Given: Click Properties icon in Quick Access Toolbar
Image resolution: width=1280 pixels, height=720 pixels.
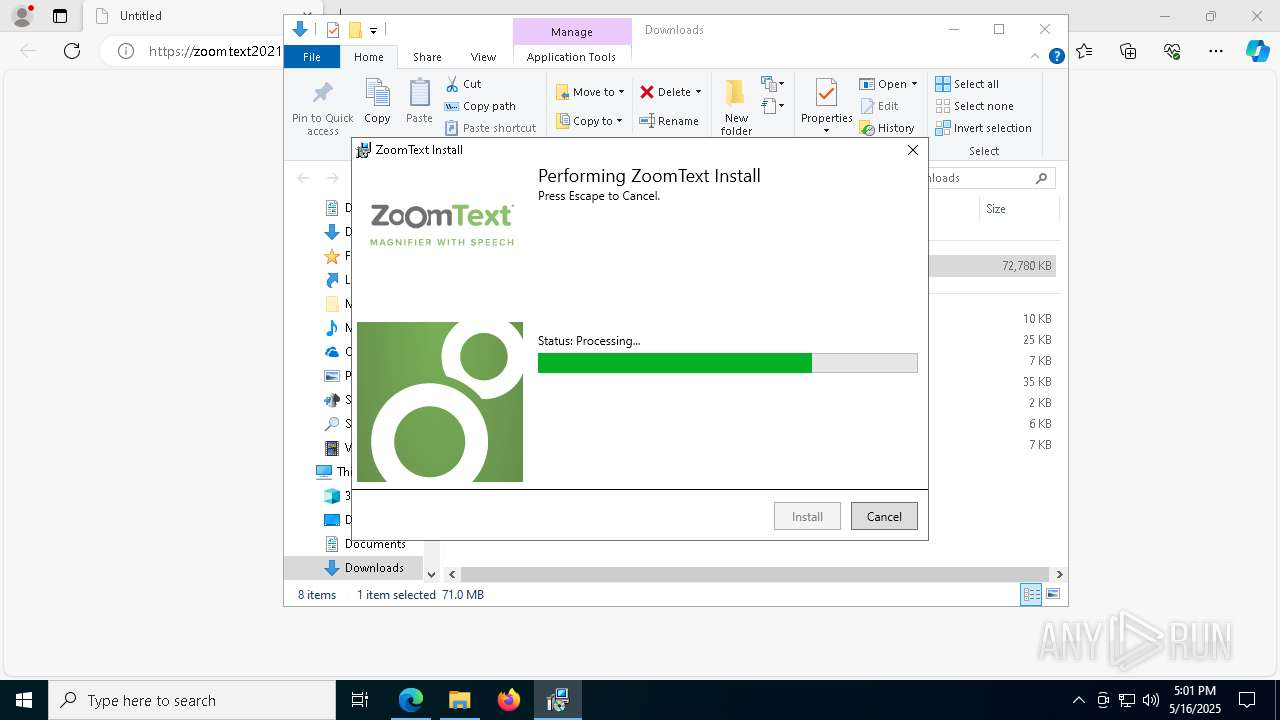Looking at the screenshot, I should [333, 30].
